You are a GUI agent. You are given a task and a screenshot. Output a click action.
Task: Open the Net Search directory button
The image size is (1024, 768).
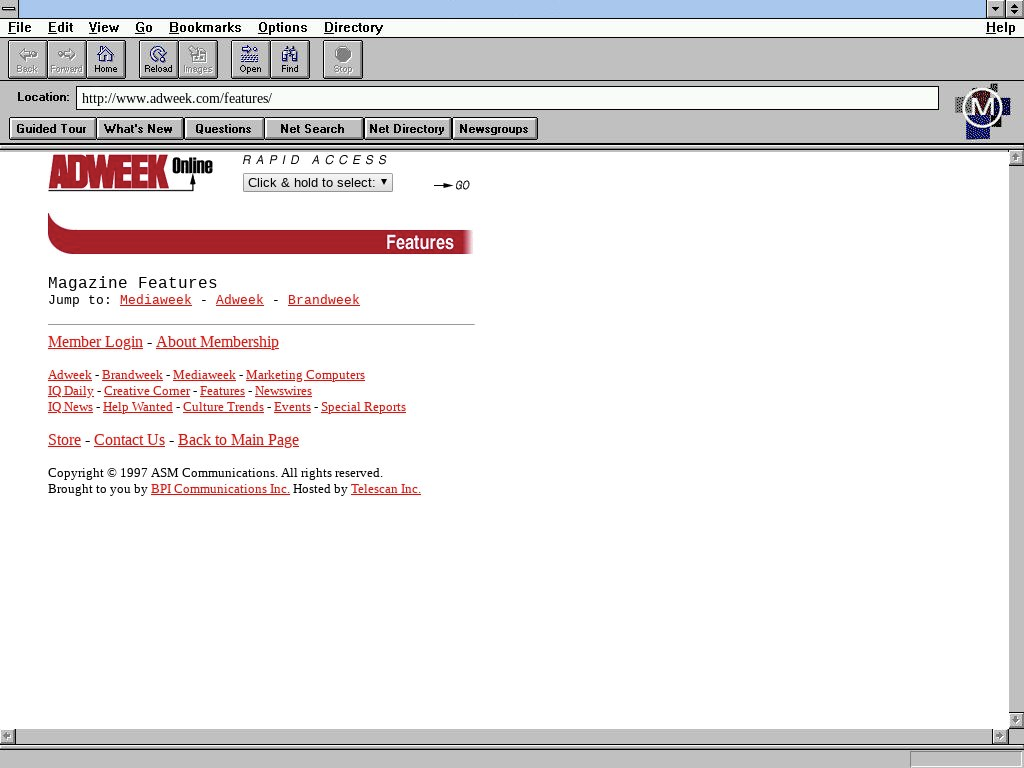pos(312,128)
